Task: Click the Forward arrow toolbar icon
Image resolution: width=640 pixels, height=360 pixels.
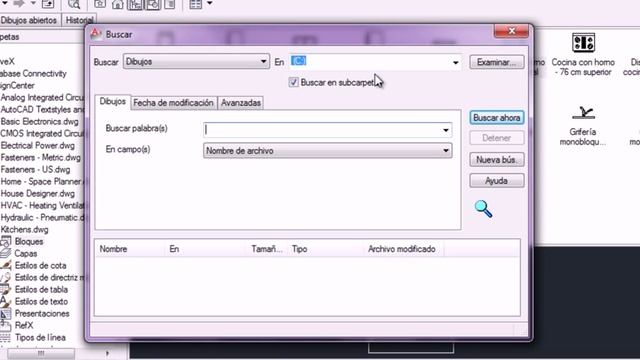Action: [x=19, y=4]
